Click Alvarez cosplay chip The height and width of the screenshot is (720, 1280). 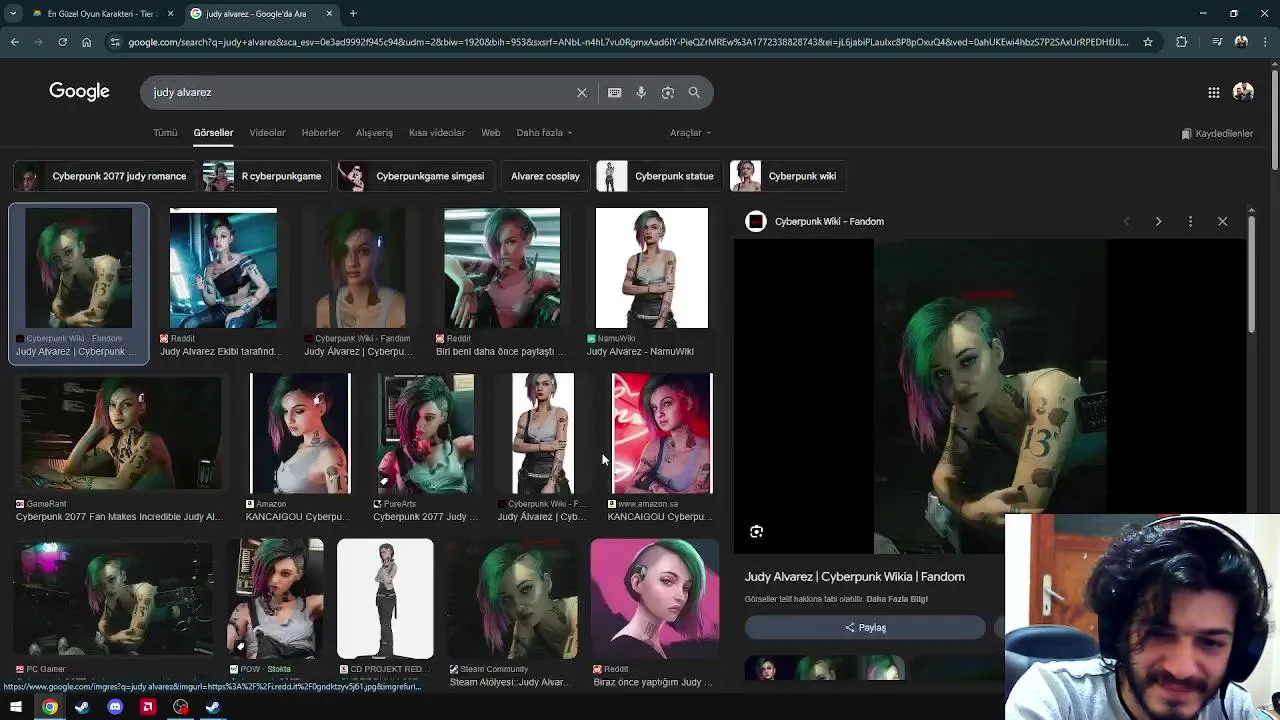[545, 176]
